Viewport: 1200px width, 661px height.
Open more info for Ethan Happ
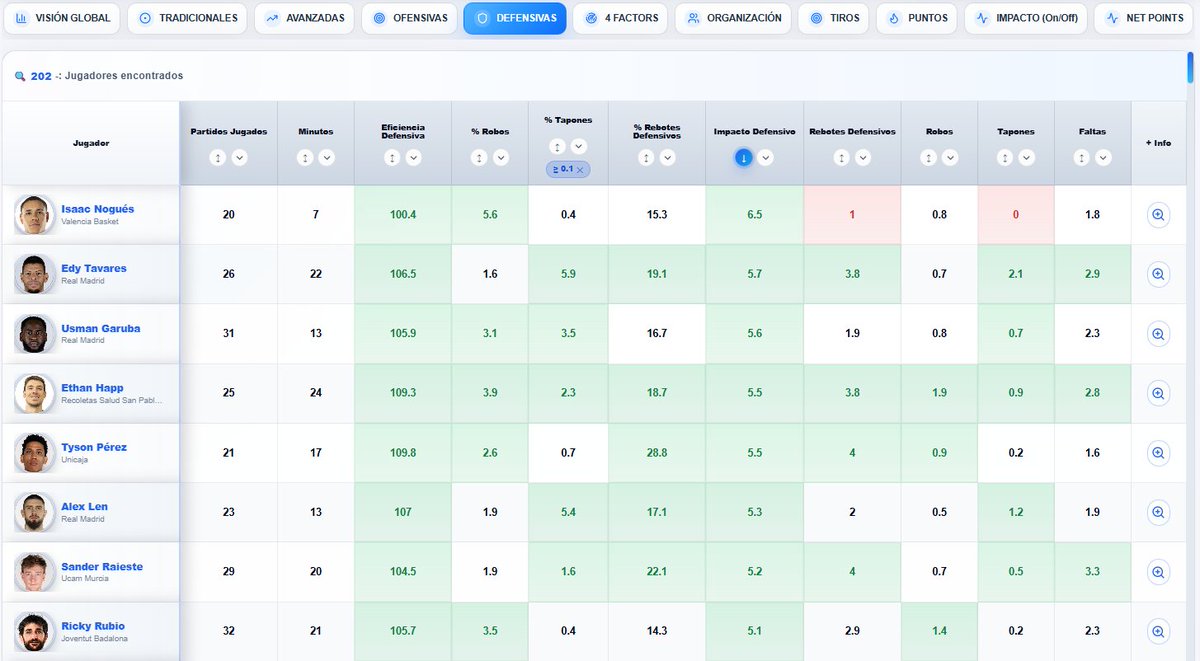click(1158, 393)
